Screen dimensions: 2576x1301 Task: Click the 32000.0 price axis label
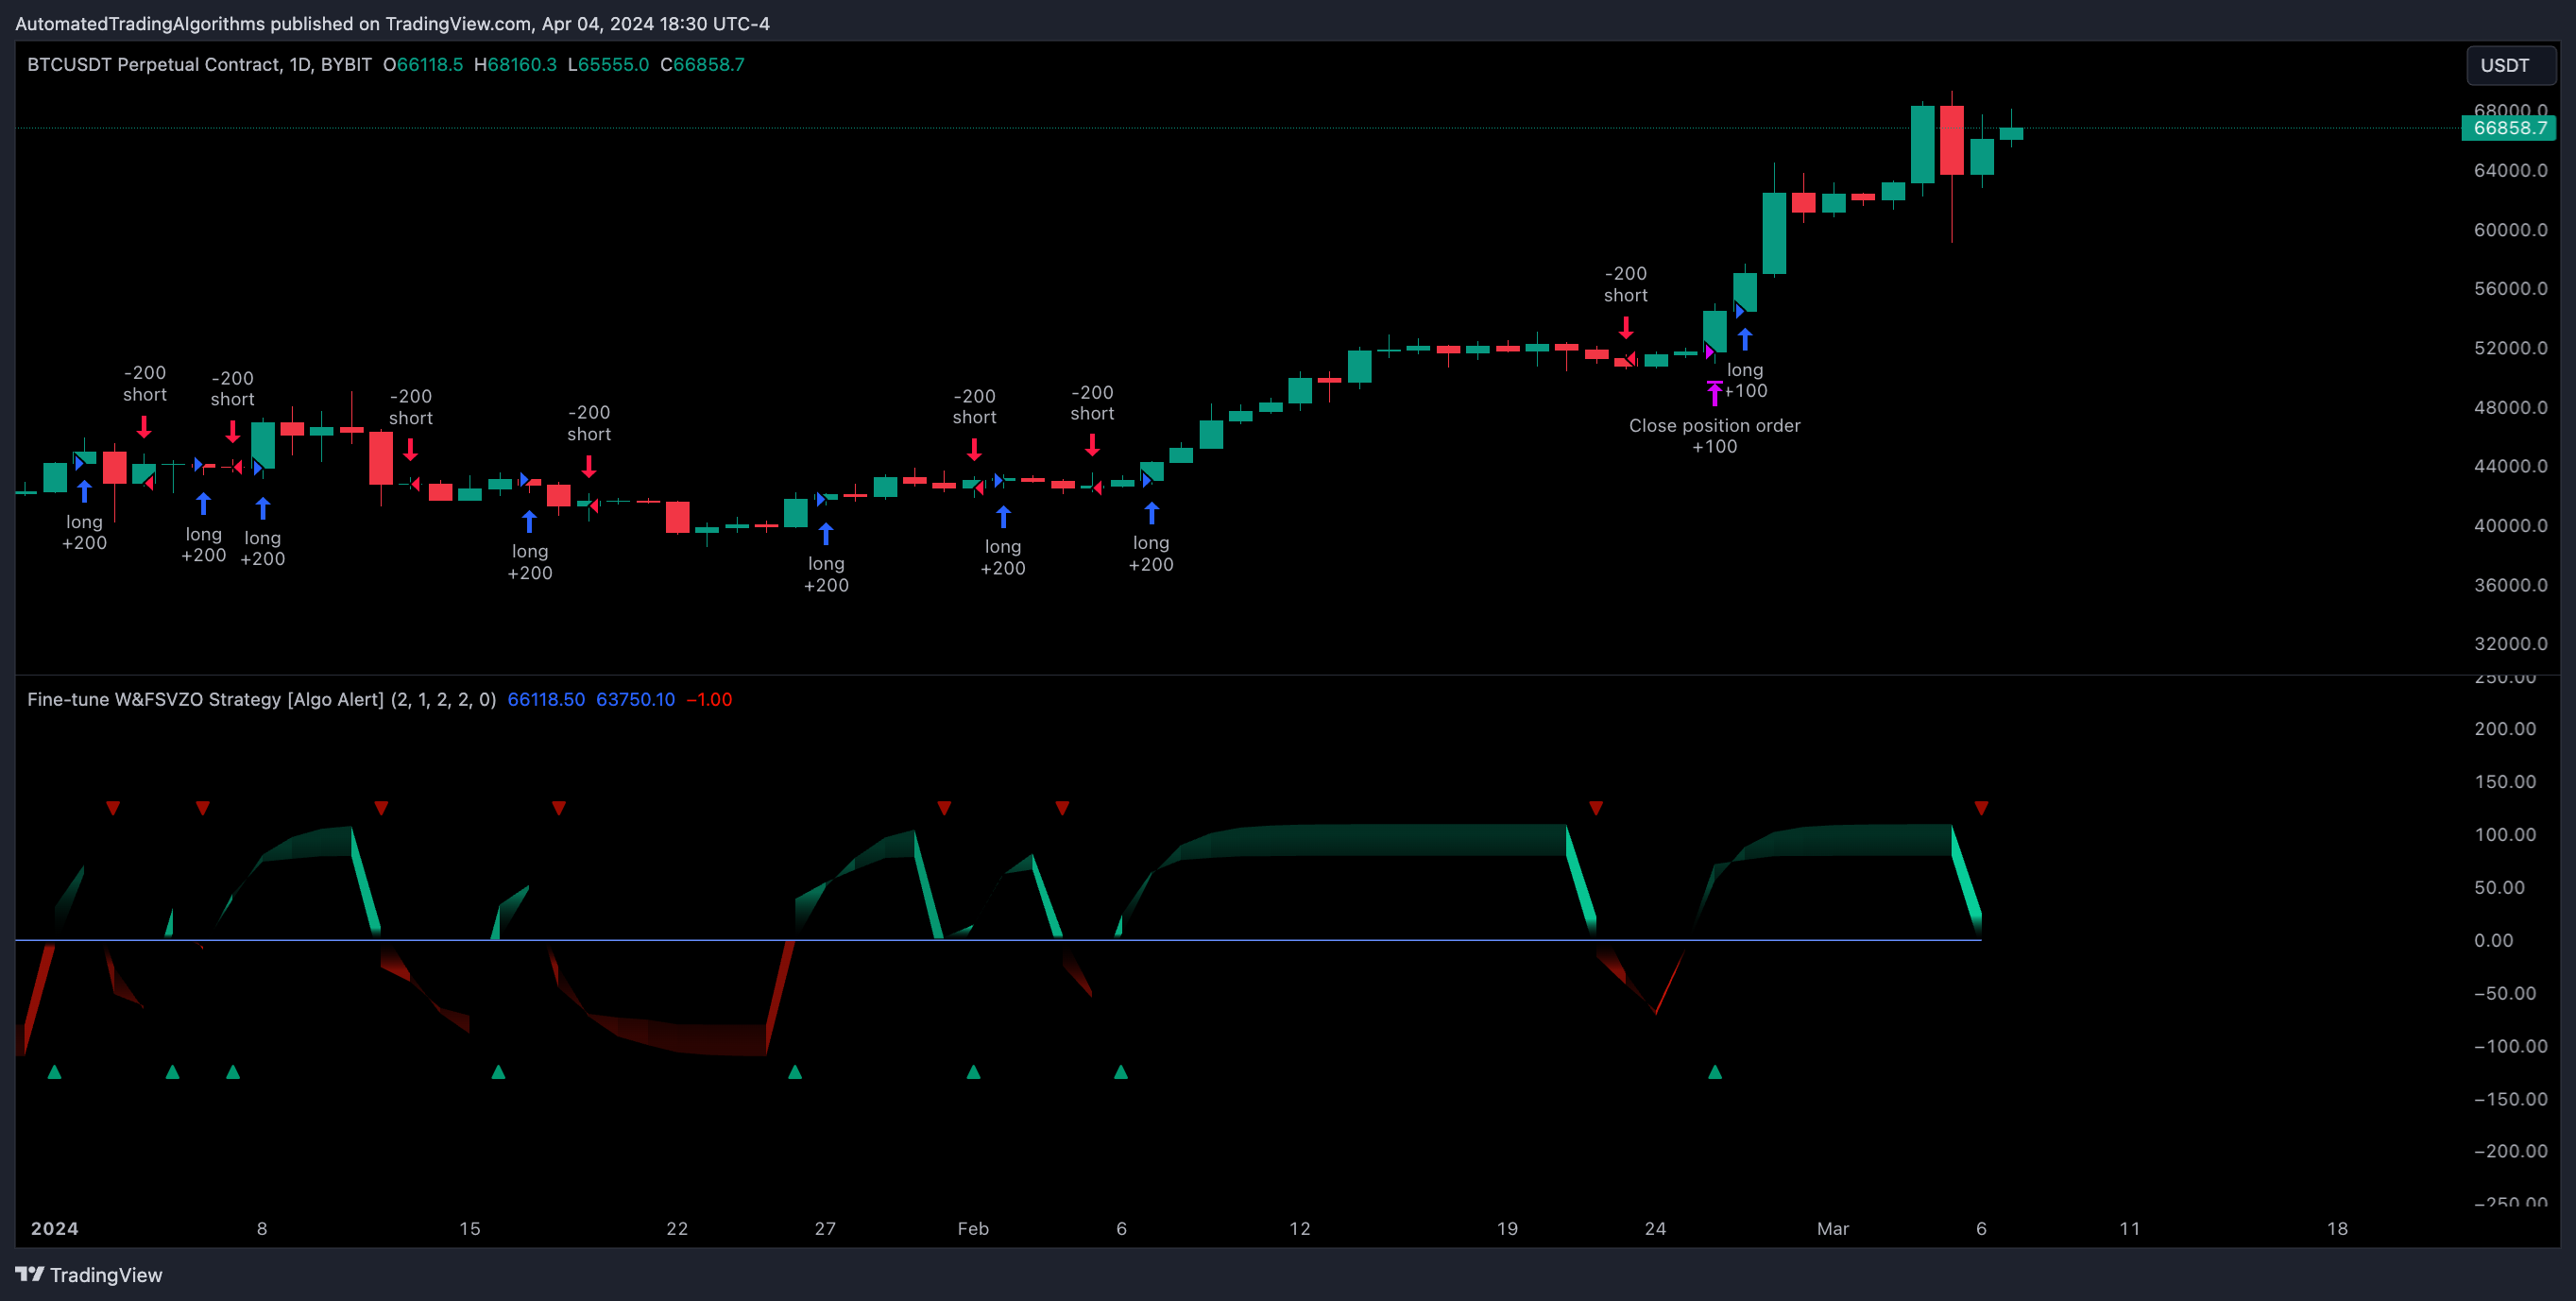coord(2510,644)
